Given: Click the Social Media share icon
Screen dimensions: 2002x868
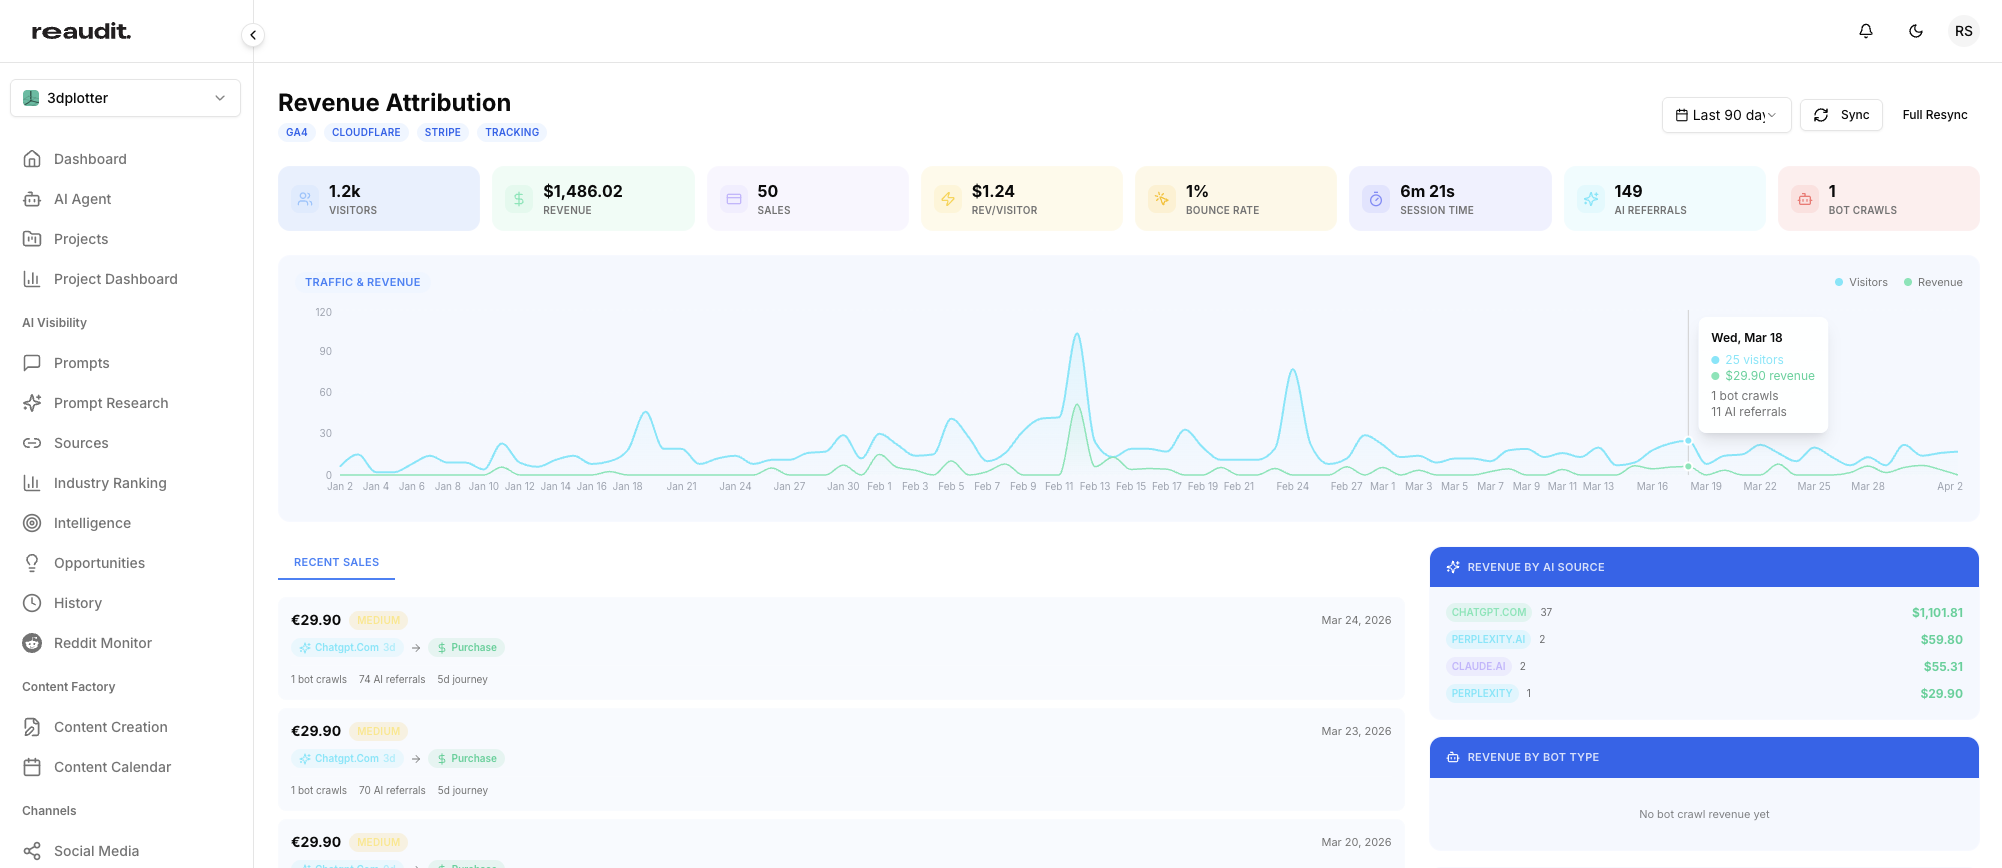Looking at the screenshot, I should 32,851.
